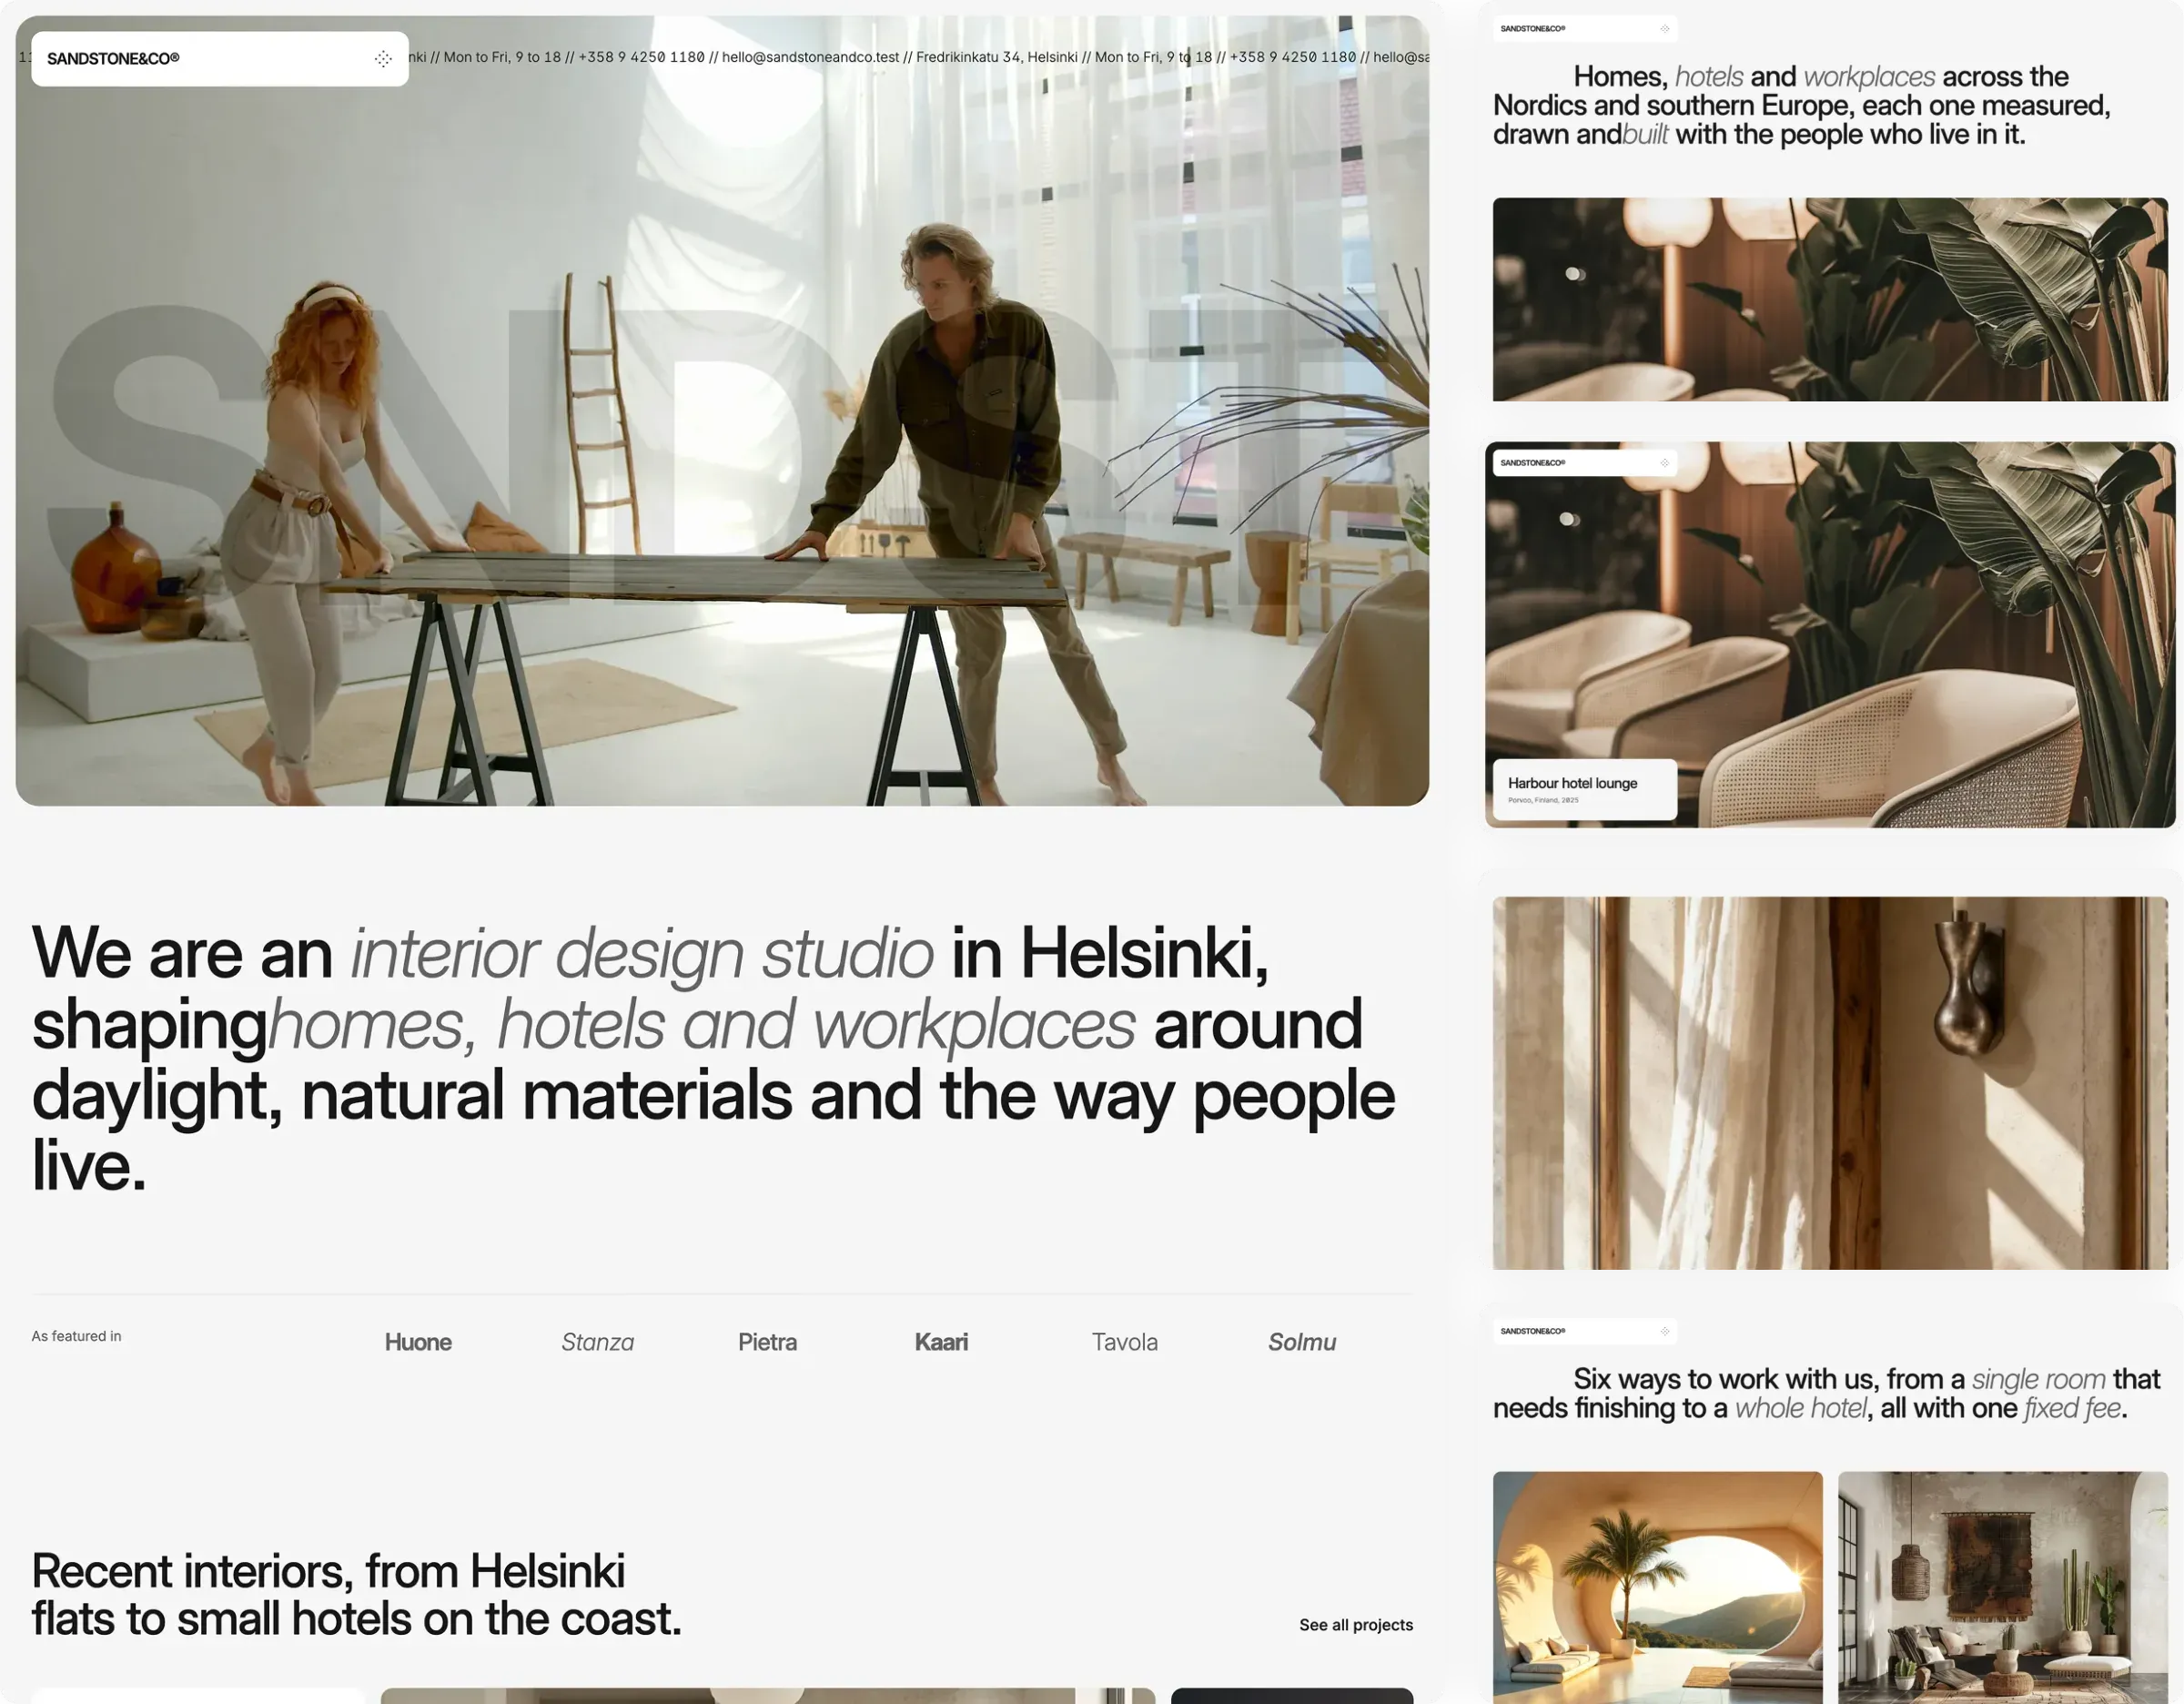The width and height of the screenshot is (2184, 1704).
Task: Click the Huone featured logo
Action: 418,1342
